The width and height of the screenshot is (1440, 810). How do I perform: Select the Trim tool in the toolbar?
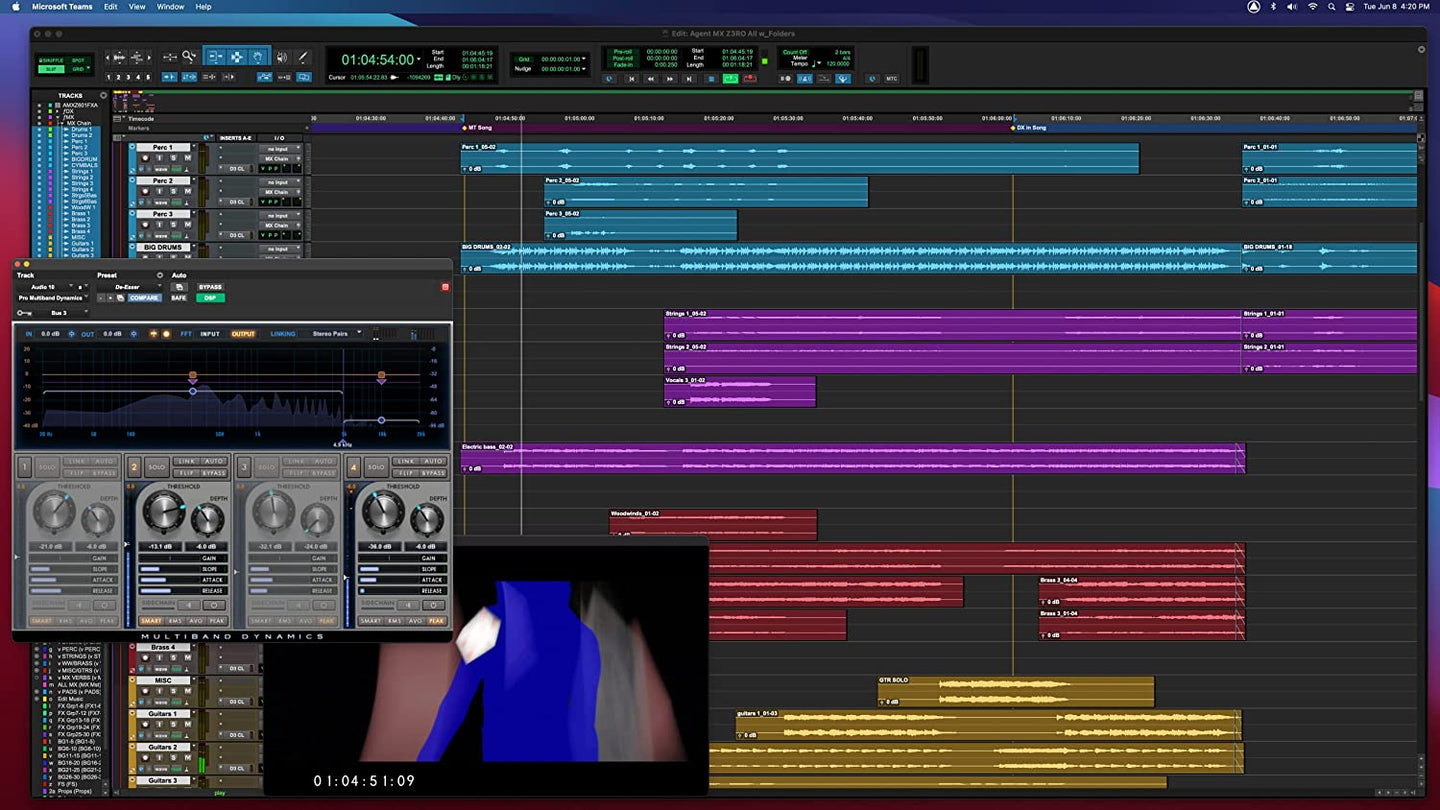pos(214,58)
